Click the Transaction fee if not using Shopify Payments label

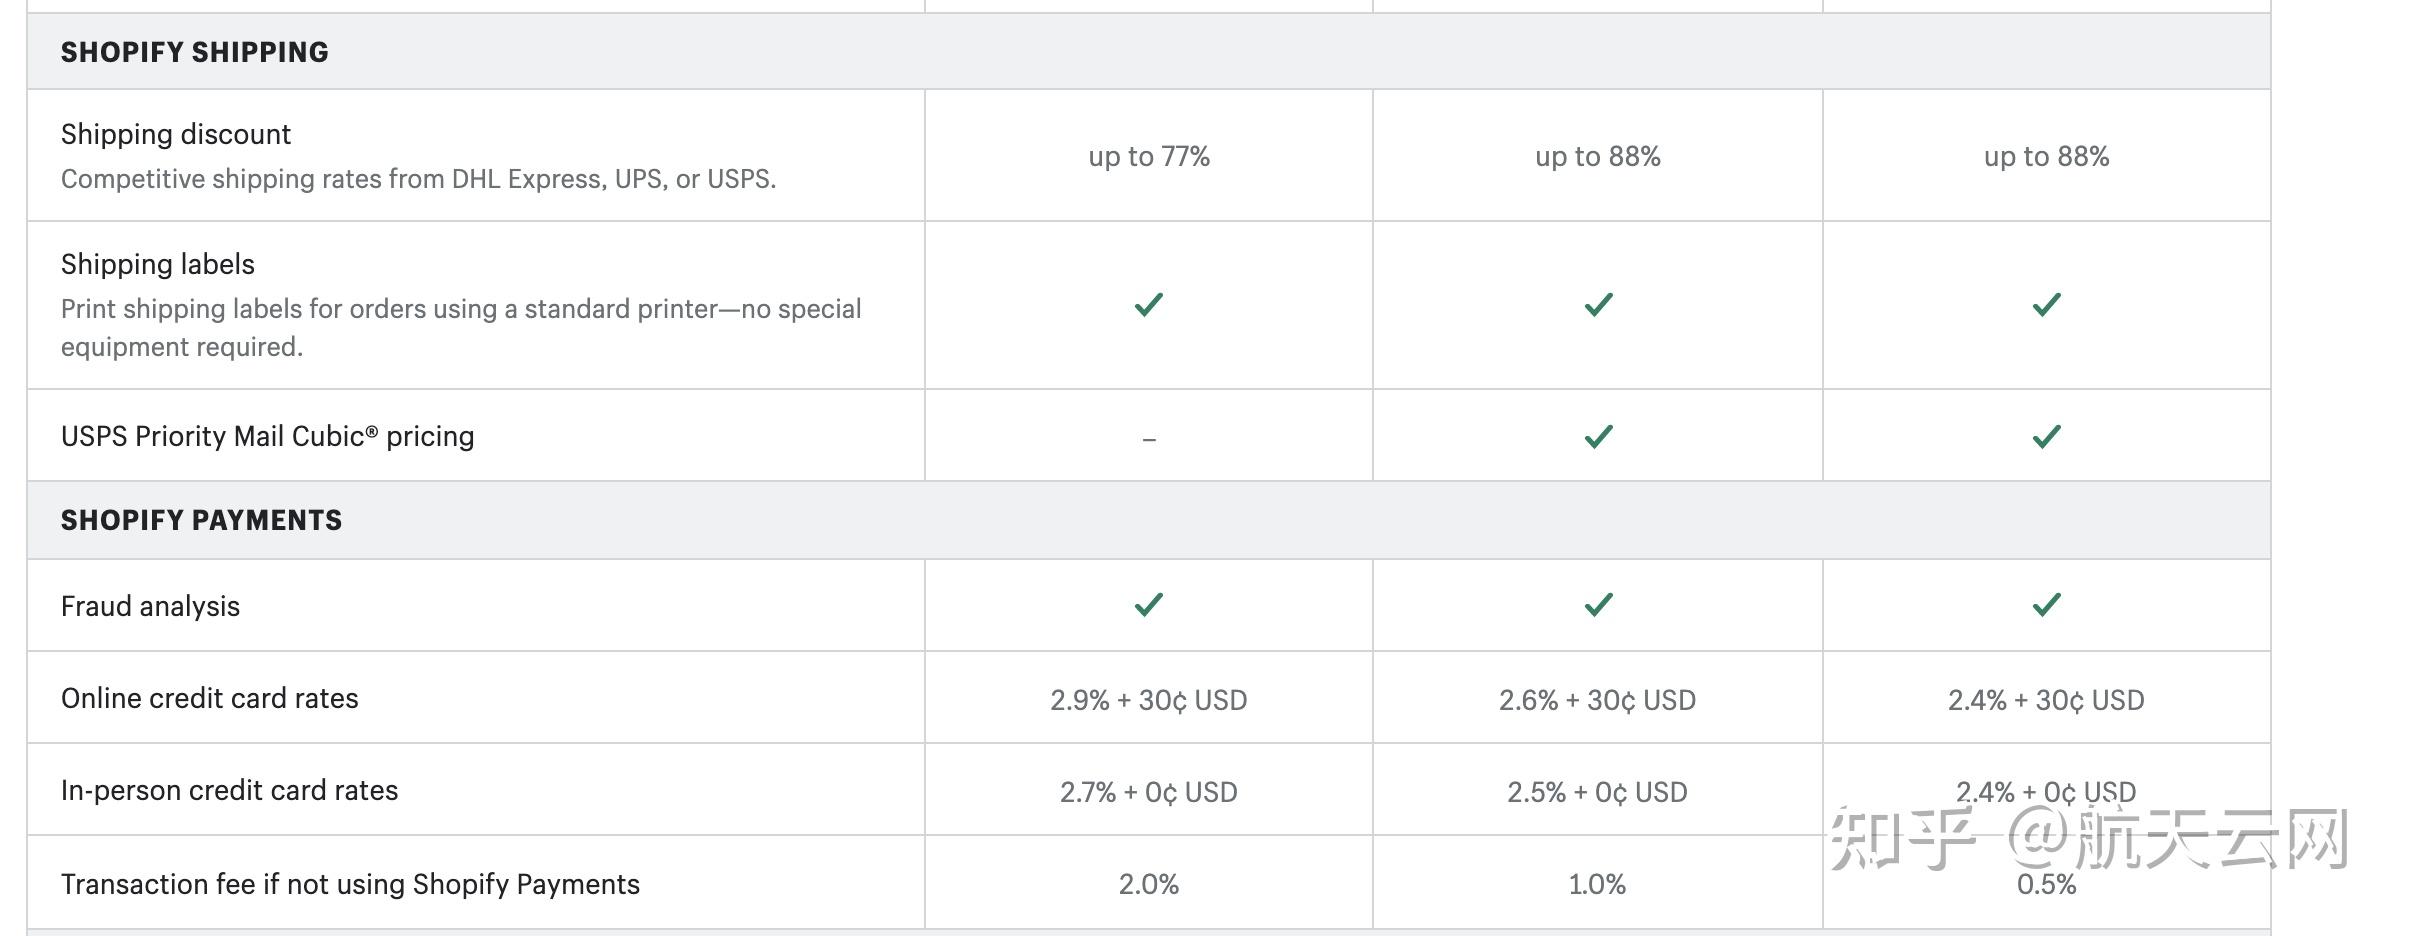coord(350,884)
